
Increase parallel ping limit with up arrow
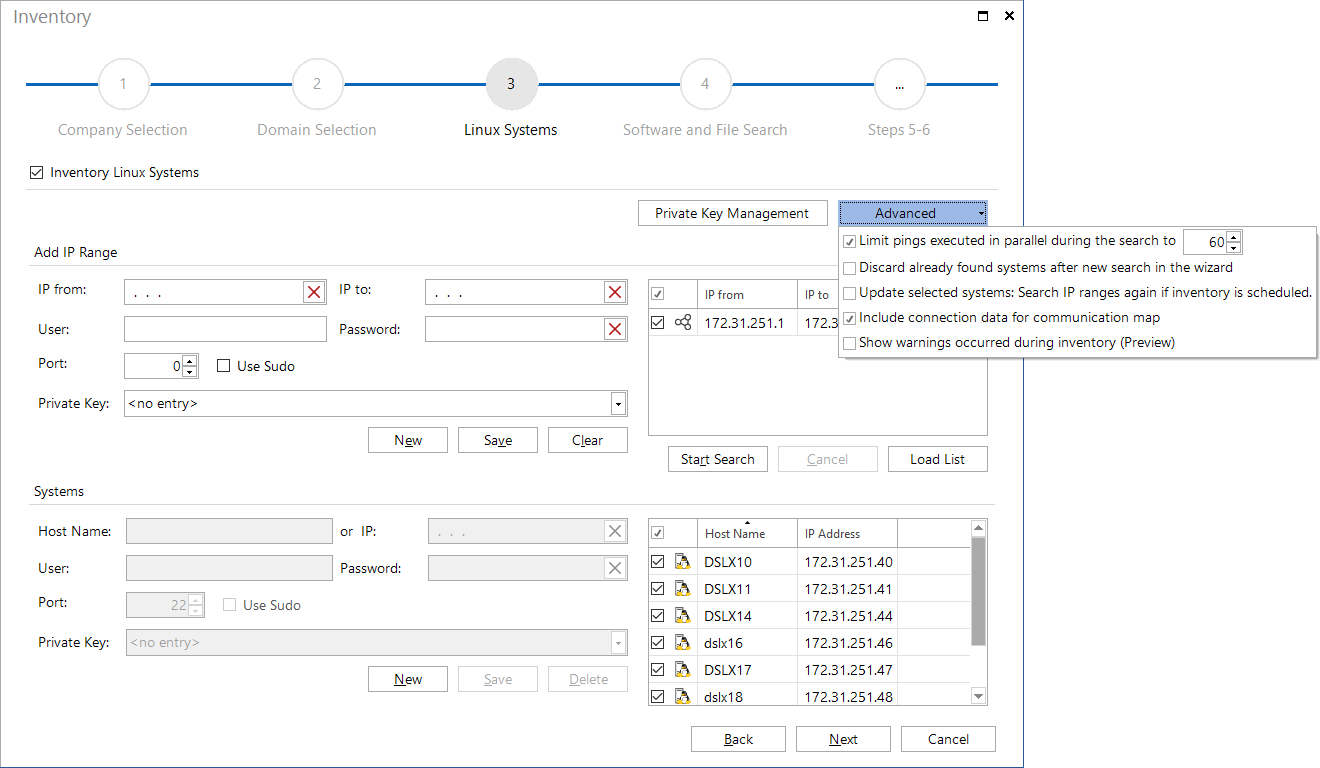tap(1234, 237)
